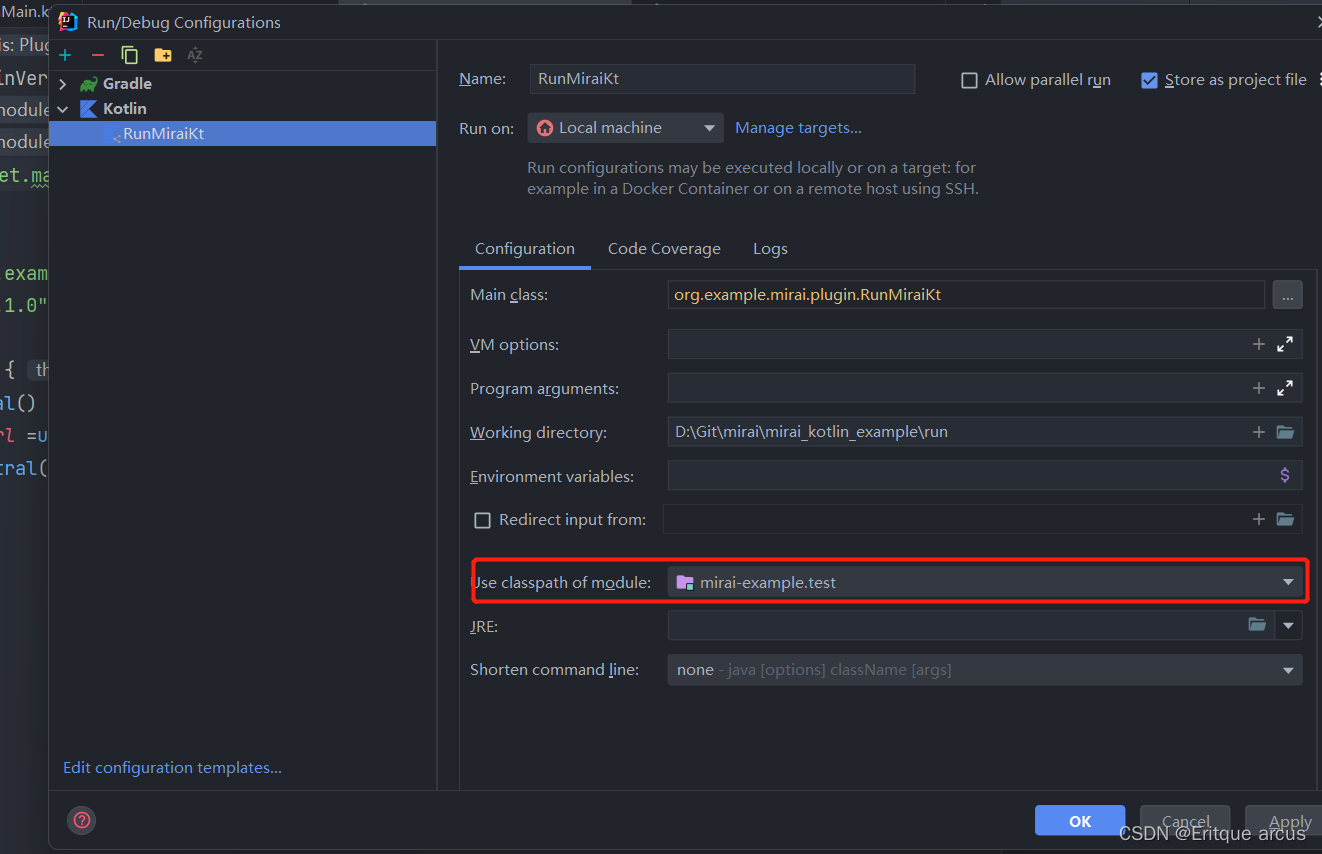Click the Copy Configuration icon
Image resolution: width=1322 pixels, height=854 pixels.
tap(130, 55)
